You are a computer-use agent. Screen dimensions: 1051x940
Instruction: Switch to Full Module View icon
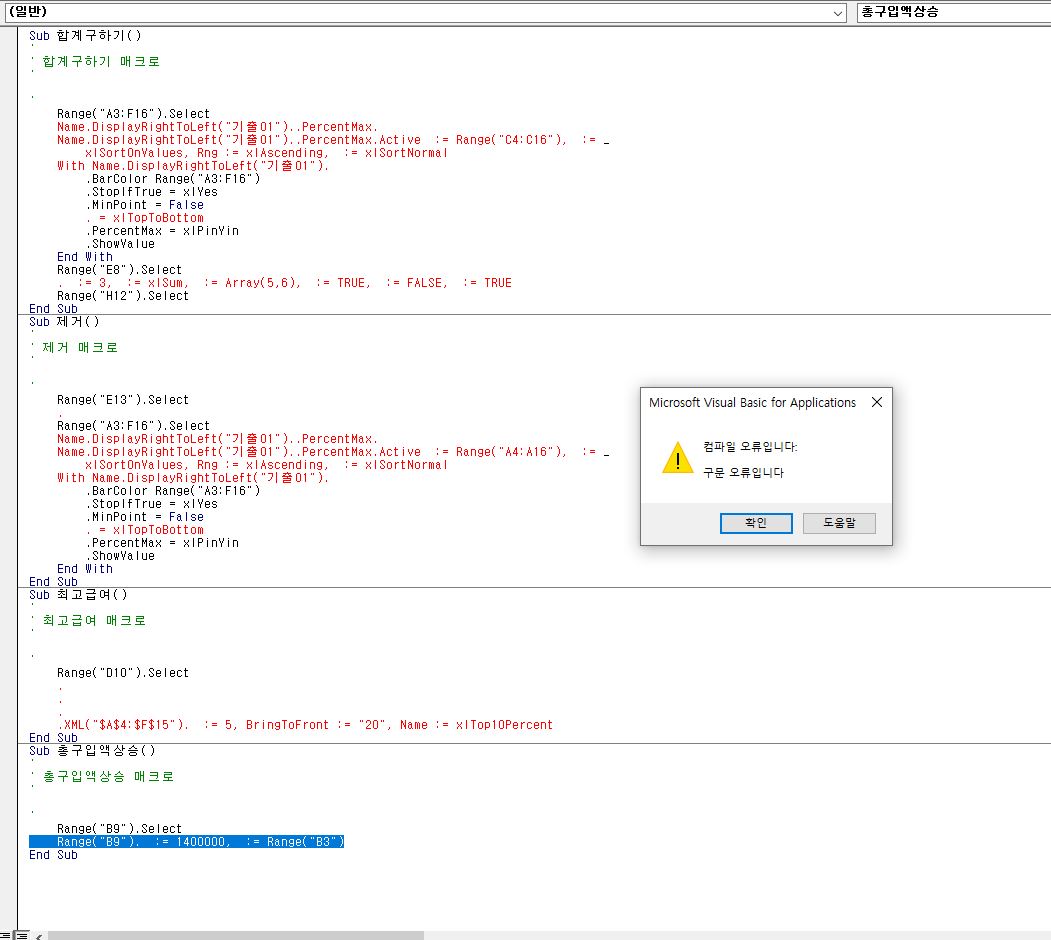click(20, 935)
